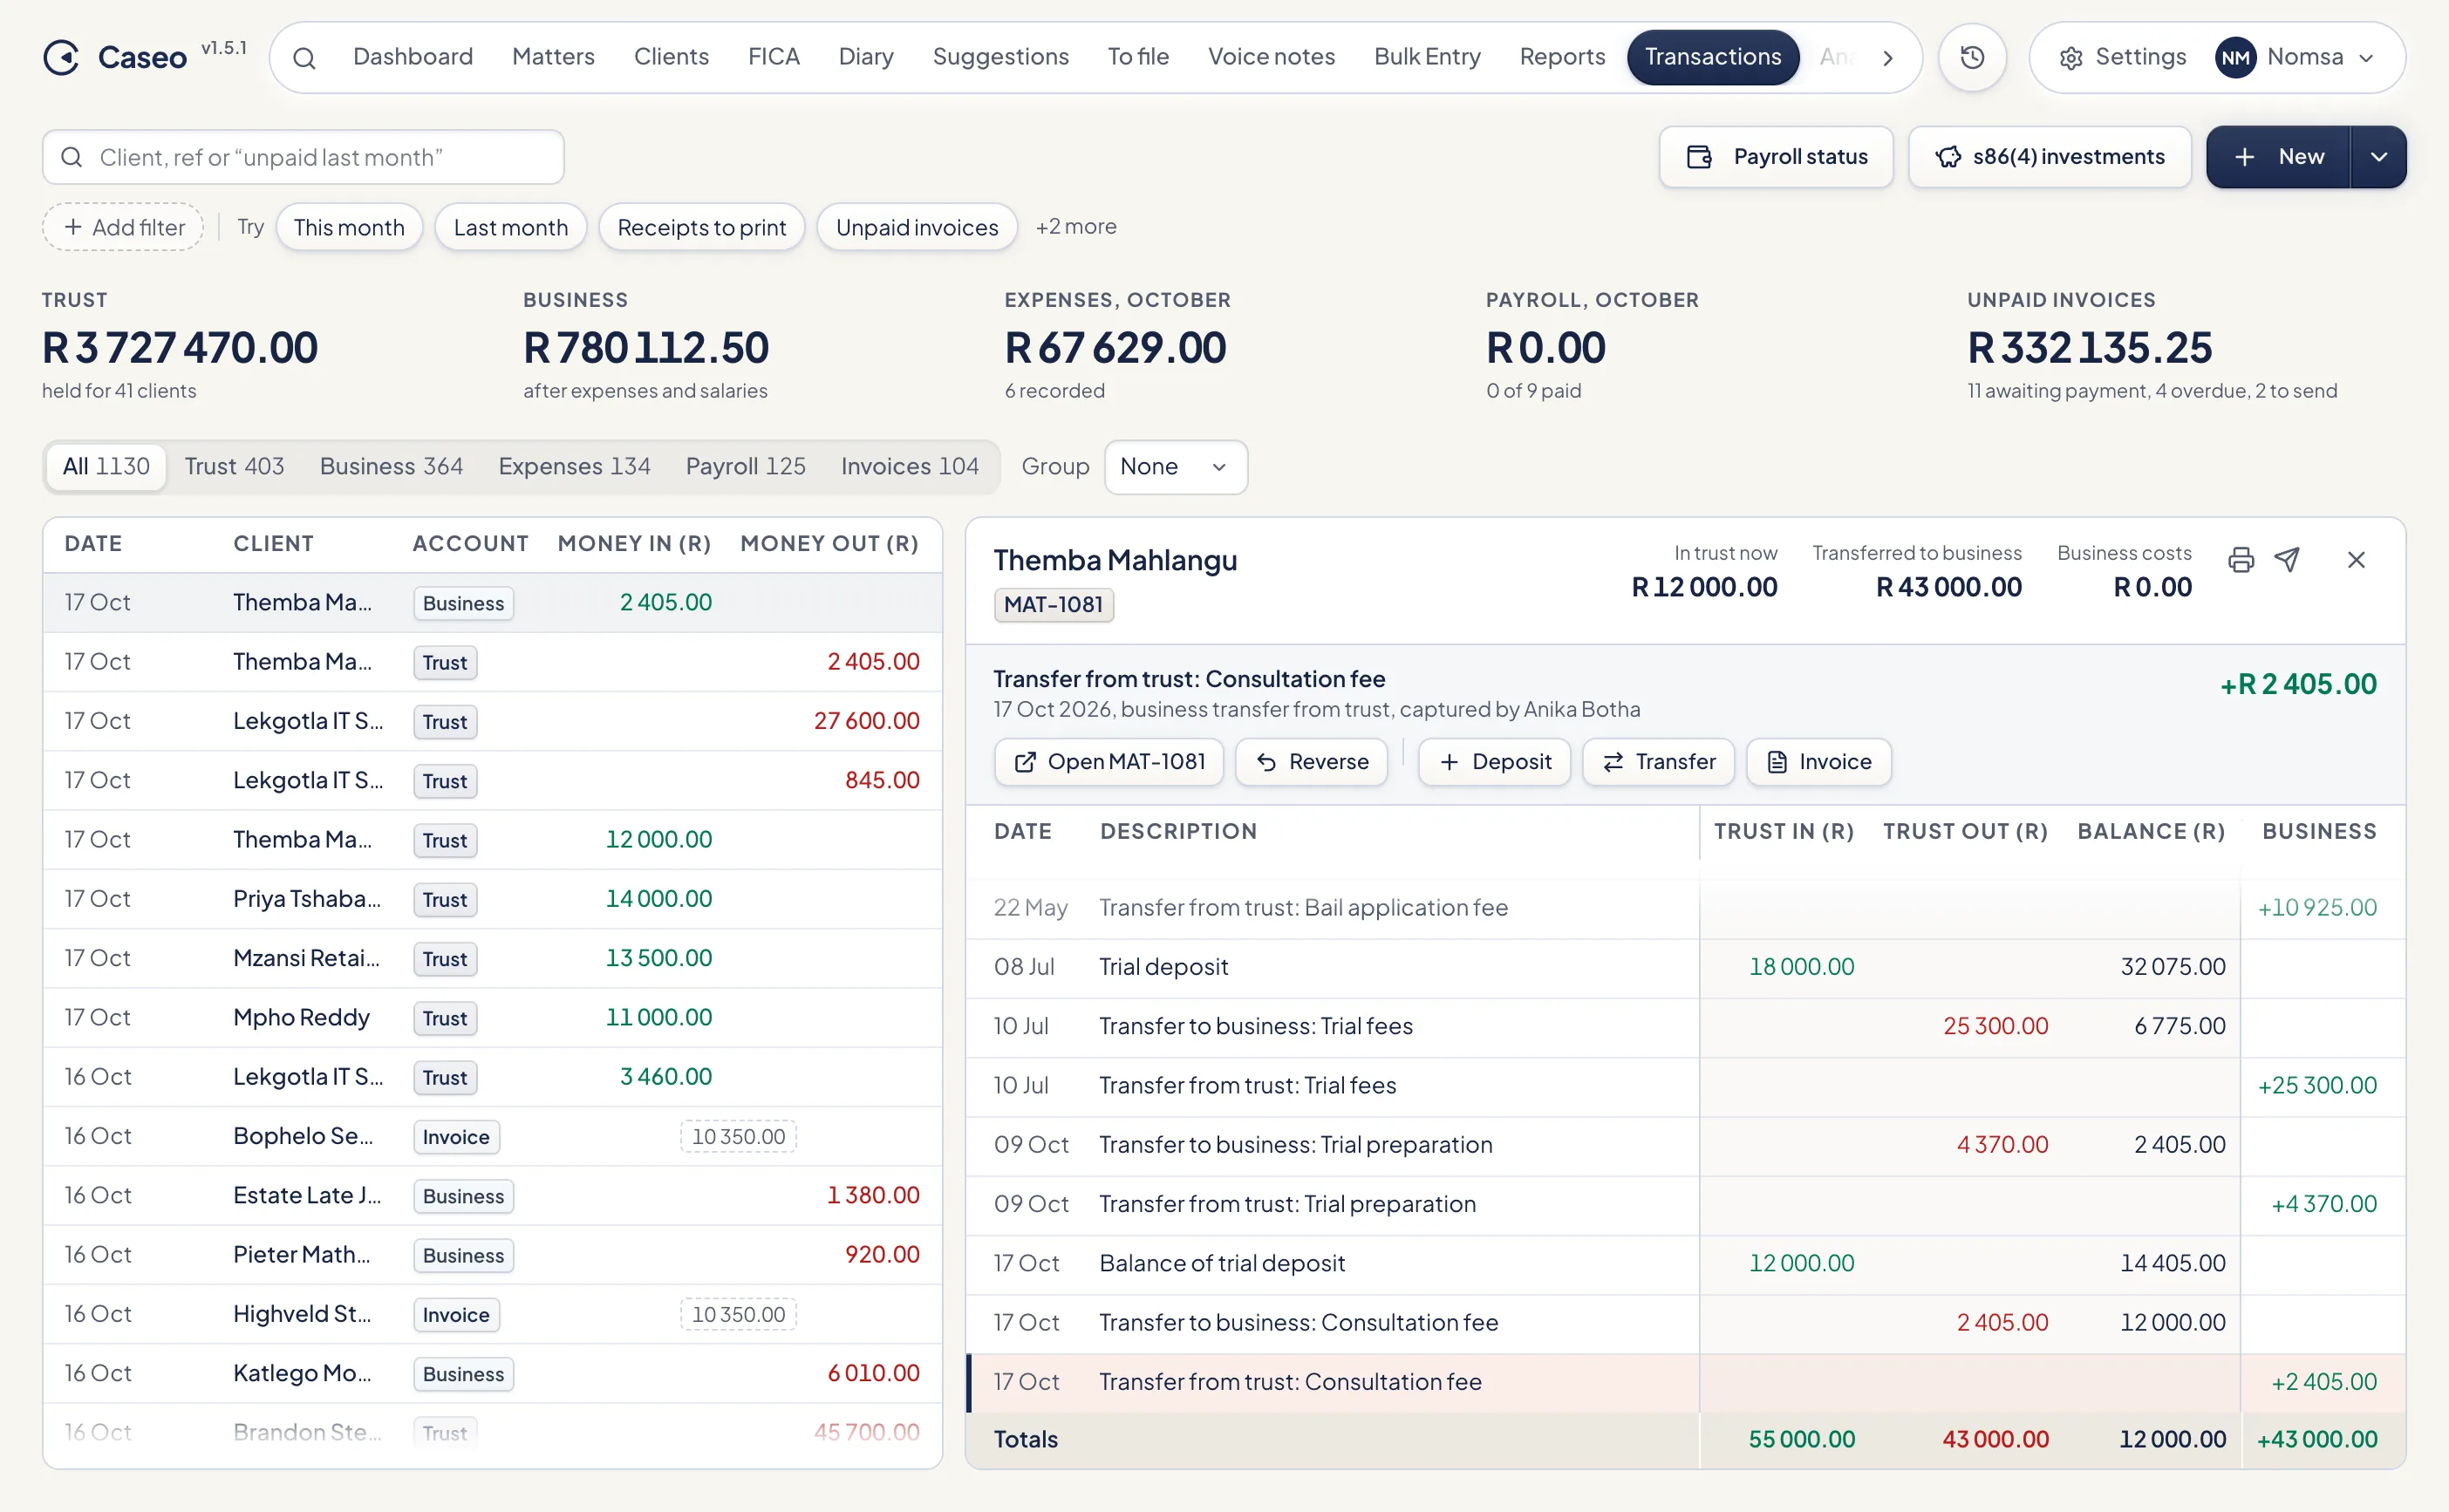
Task: Select Lekgotla IT S... row 845.00
Action: pos(492,780)
